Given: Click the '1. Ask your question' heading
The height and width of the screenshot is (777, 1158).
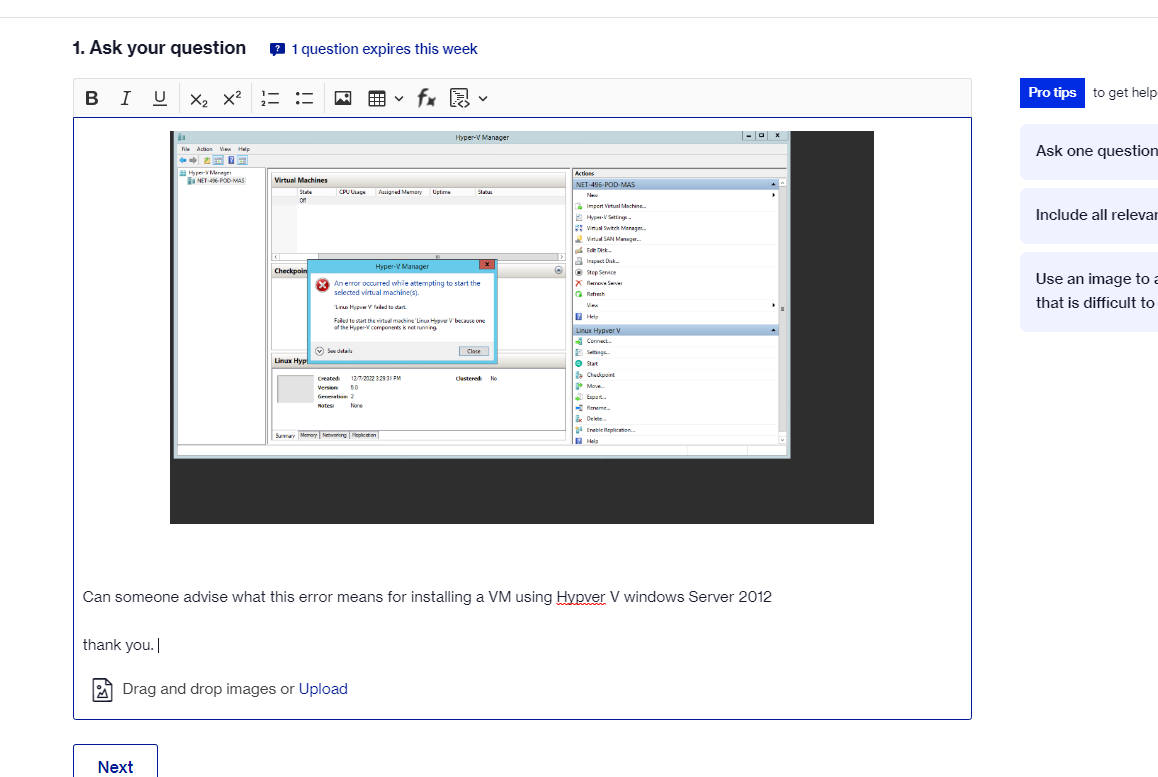Looking at the screenshot, I should (x=159, y=48).
